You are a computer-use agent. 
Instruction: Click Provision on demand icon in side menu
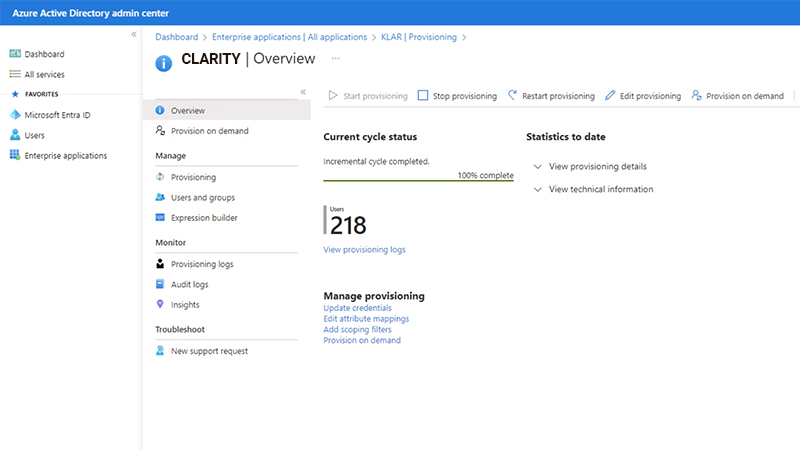160,131
